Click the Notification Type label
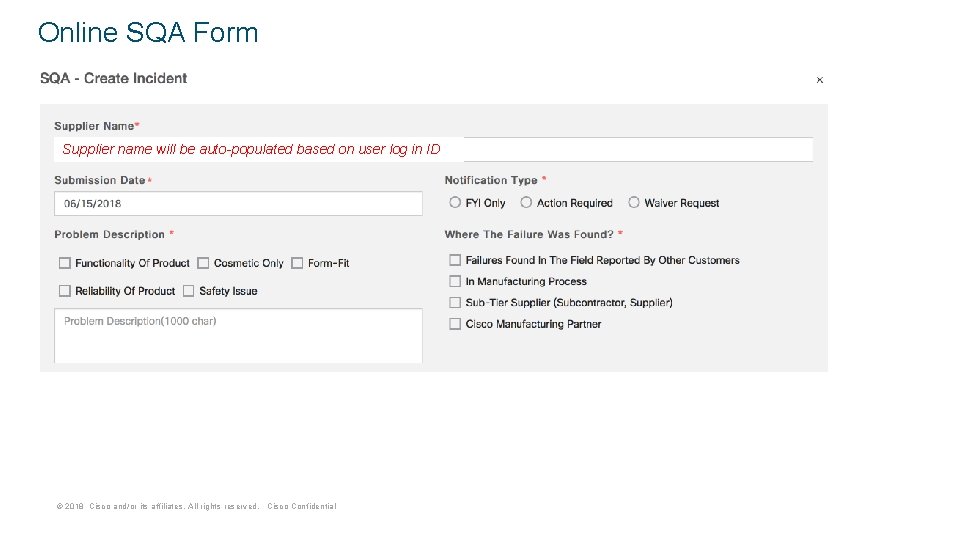The width and height of the screenshot is (960, 540). tap(492, 180)
